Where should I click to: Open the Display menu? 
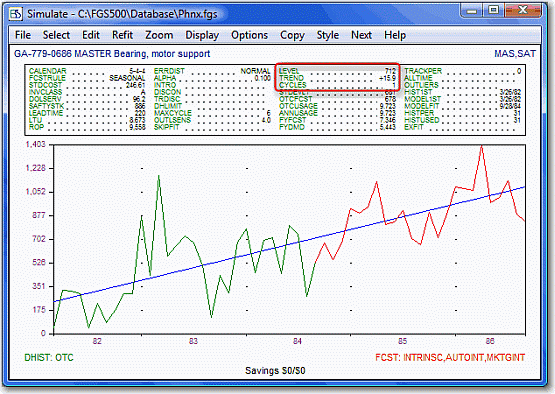coord(202,35)
